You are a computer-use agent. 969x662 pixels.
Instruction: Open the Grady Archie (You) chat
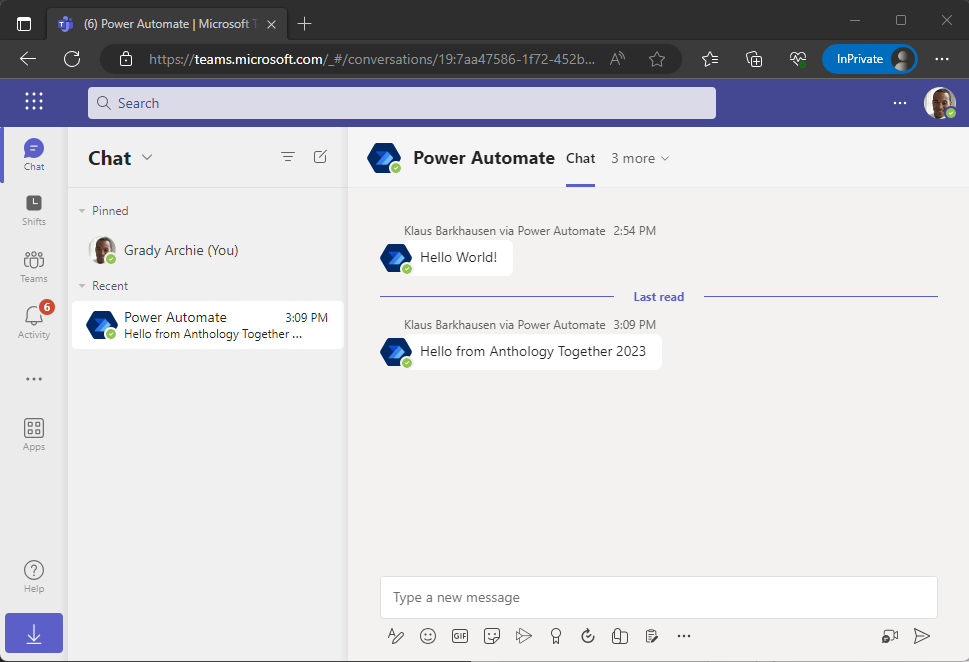click(x=208, y=250)
